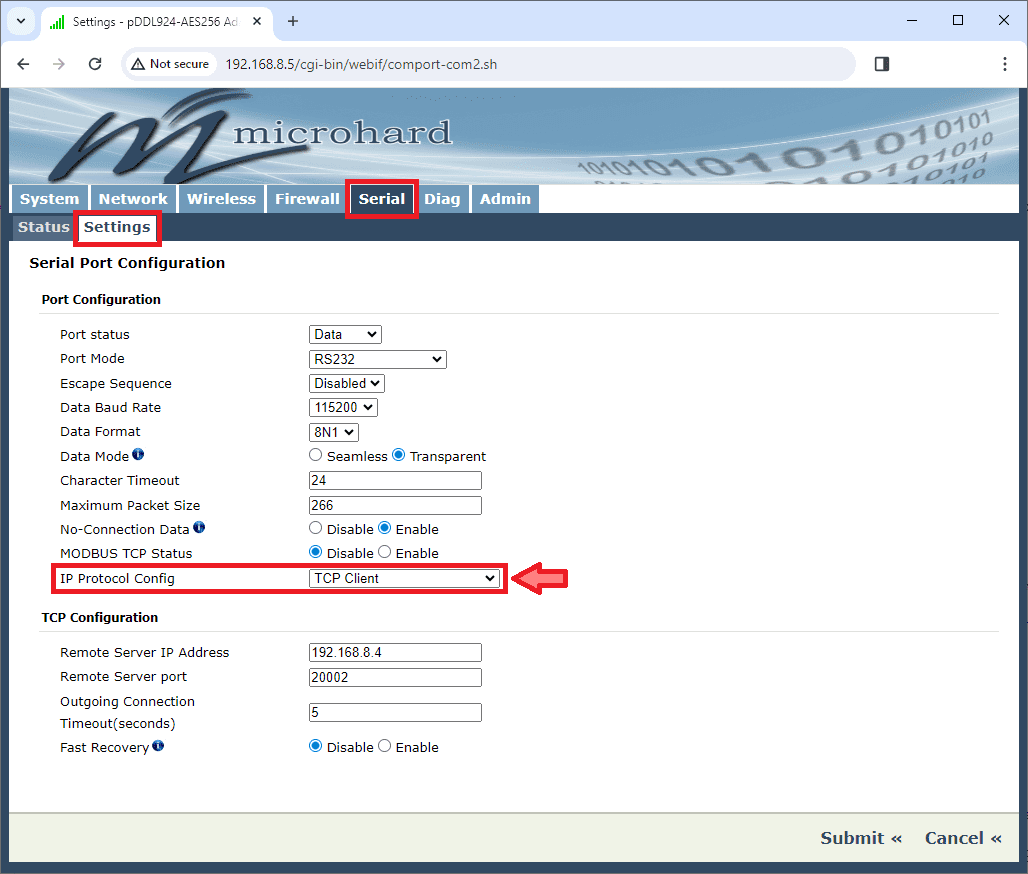This screenshot has width=1028, height=874.
Task: Click the Not secure site info chip
Action: coord(170,64)
